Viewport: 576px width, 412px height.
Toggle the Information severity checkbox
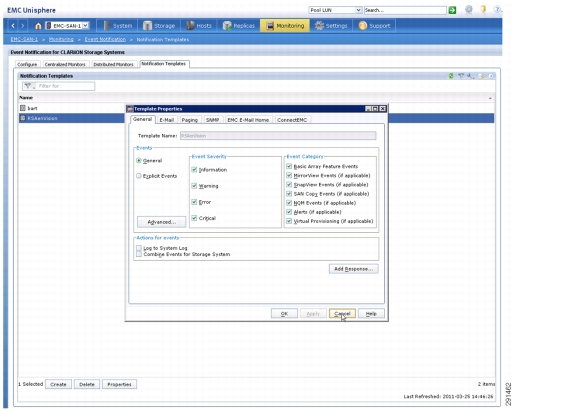pos(194,170)
